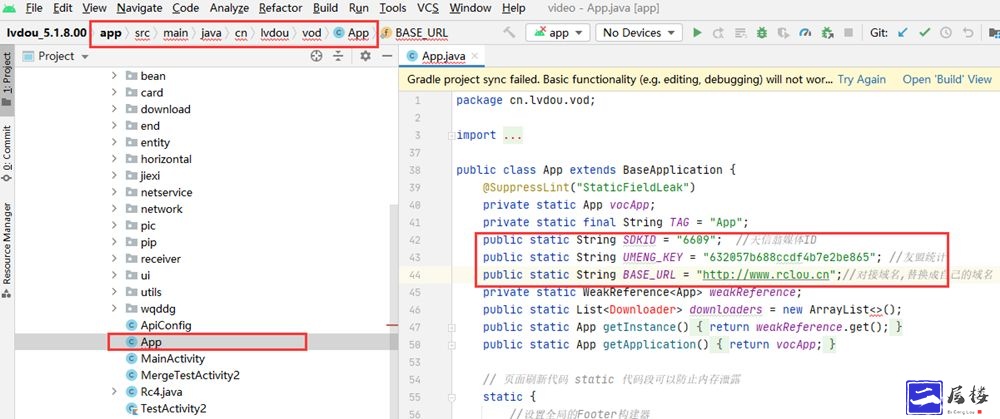The image size is (1000, 419).
Task: Click Try Again for Gradle sync
Action: (862, 80)
